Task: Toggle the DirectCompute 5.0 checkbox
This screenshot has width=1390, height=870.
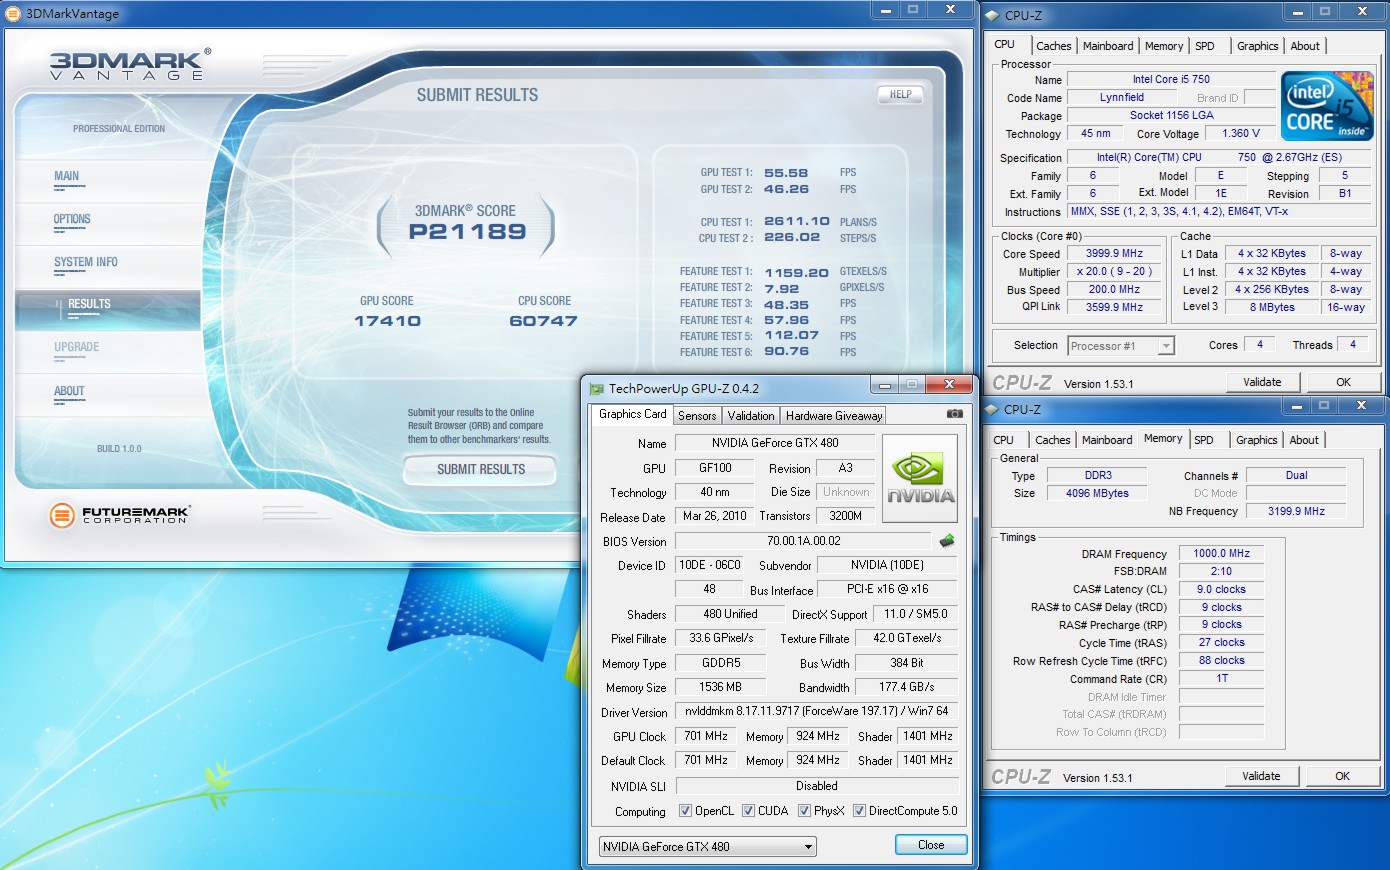Action: point(859,811)
